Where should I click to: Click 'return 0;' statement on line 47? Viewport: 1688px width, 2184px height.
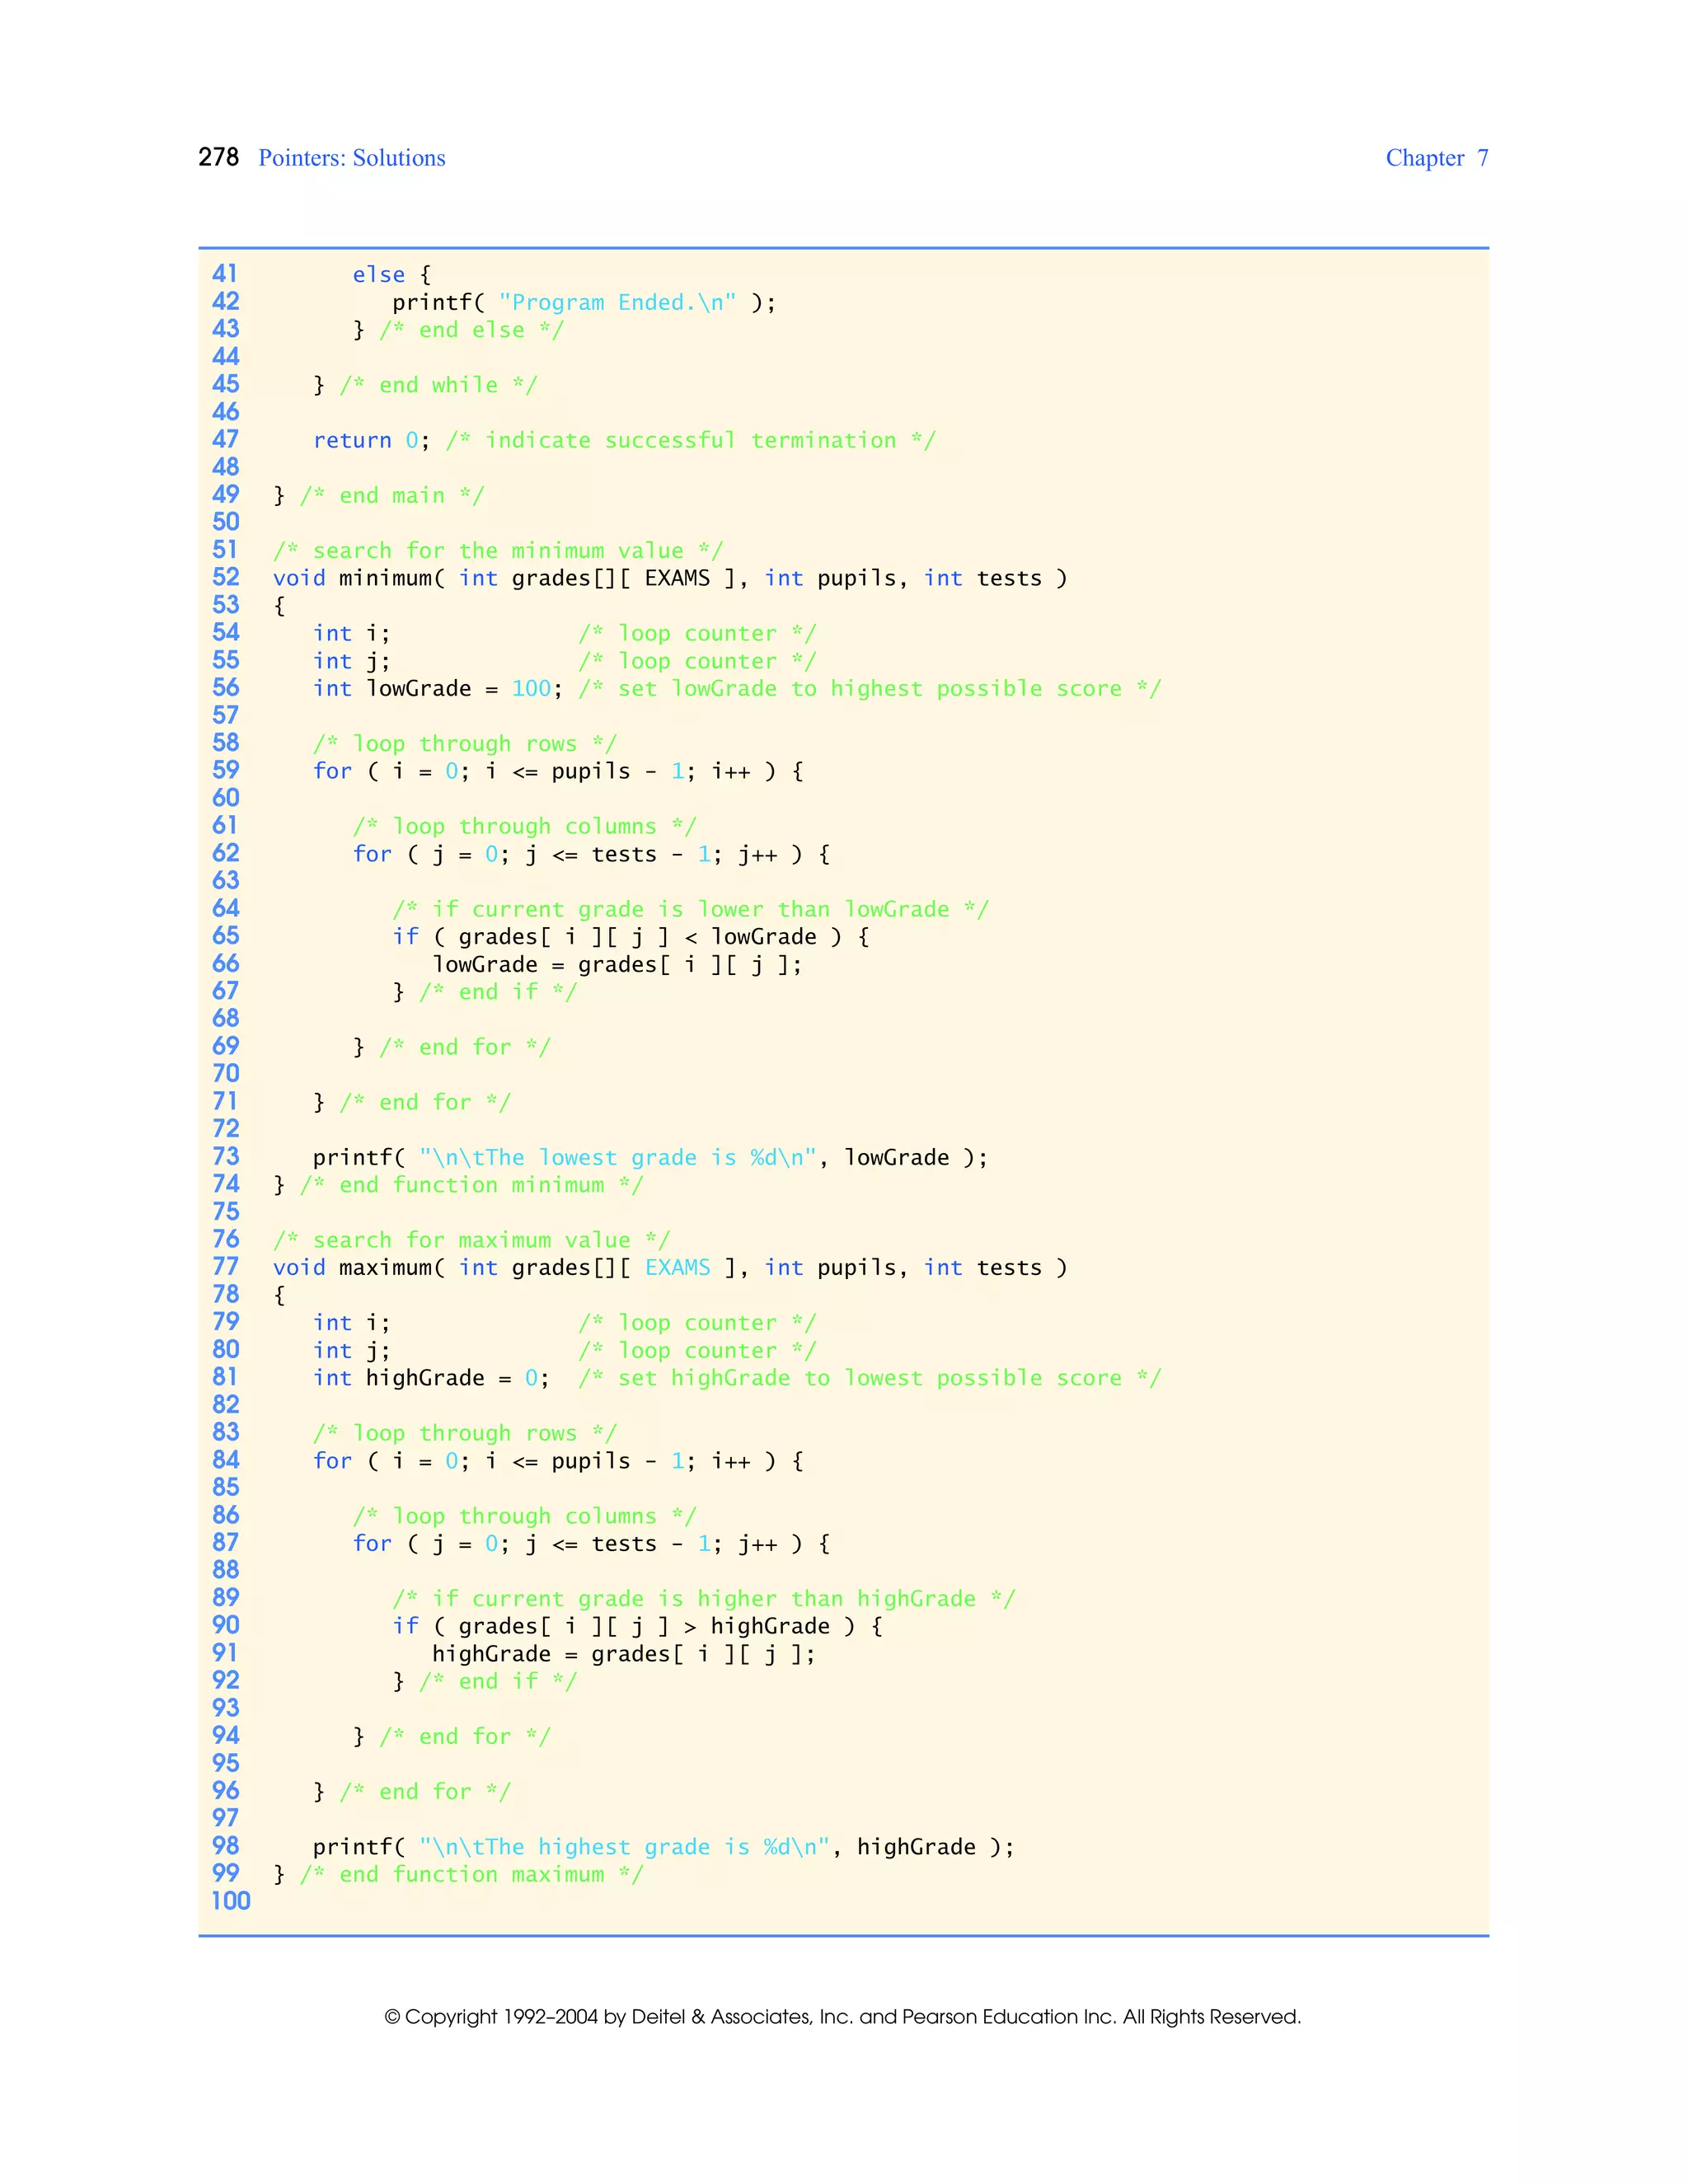(372, 440)
